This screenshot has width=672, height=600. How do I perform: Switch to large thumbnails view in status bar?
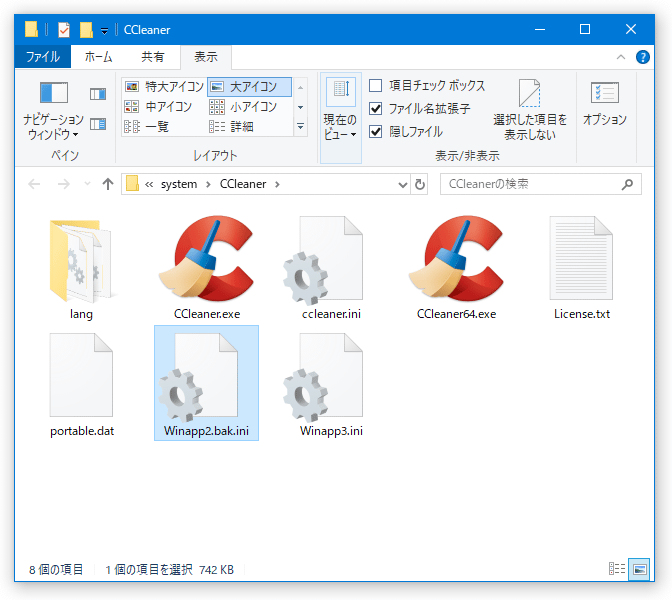(639, 569)
